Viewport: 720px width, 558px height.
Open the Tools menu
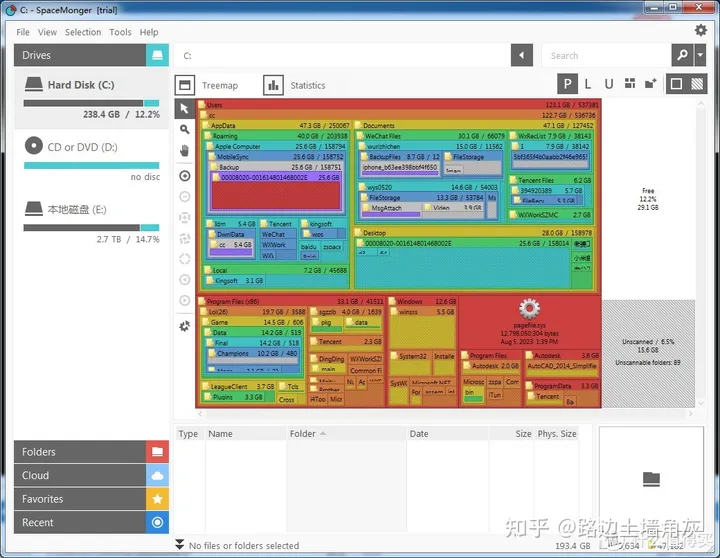[x=120, y=32]
